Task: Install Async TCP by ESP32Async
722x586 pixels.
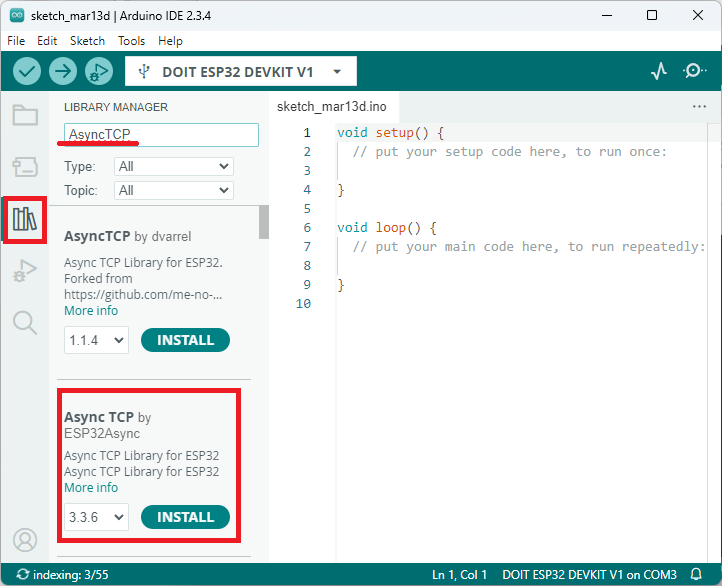Action: point(185,517)
